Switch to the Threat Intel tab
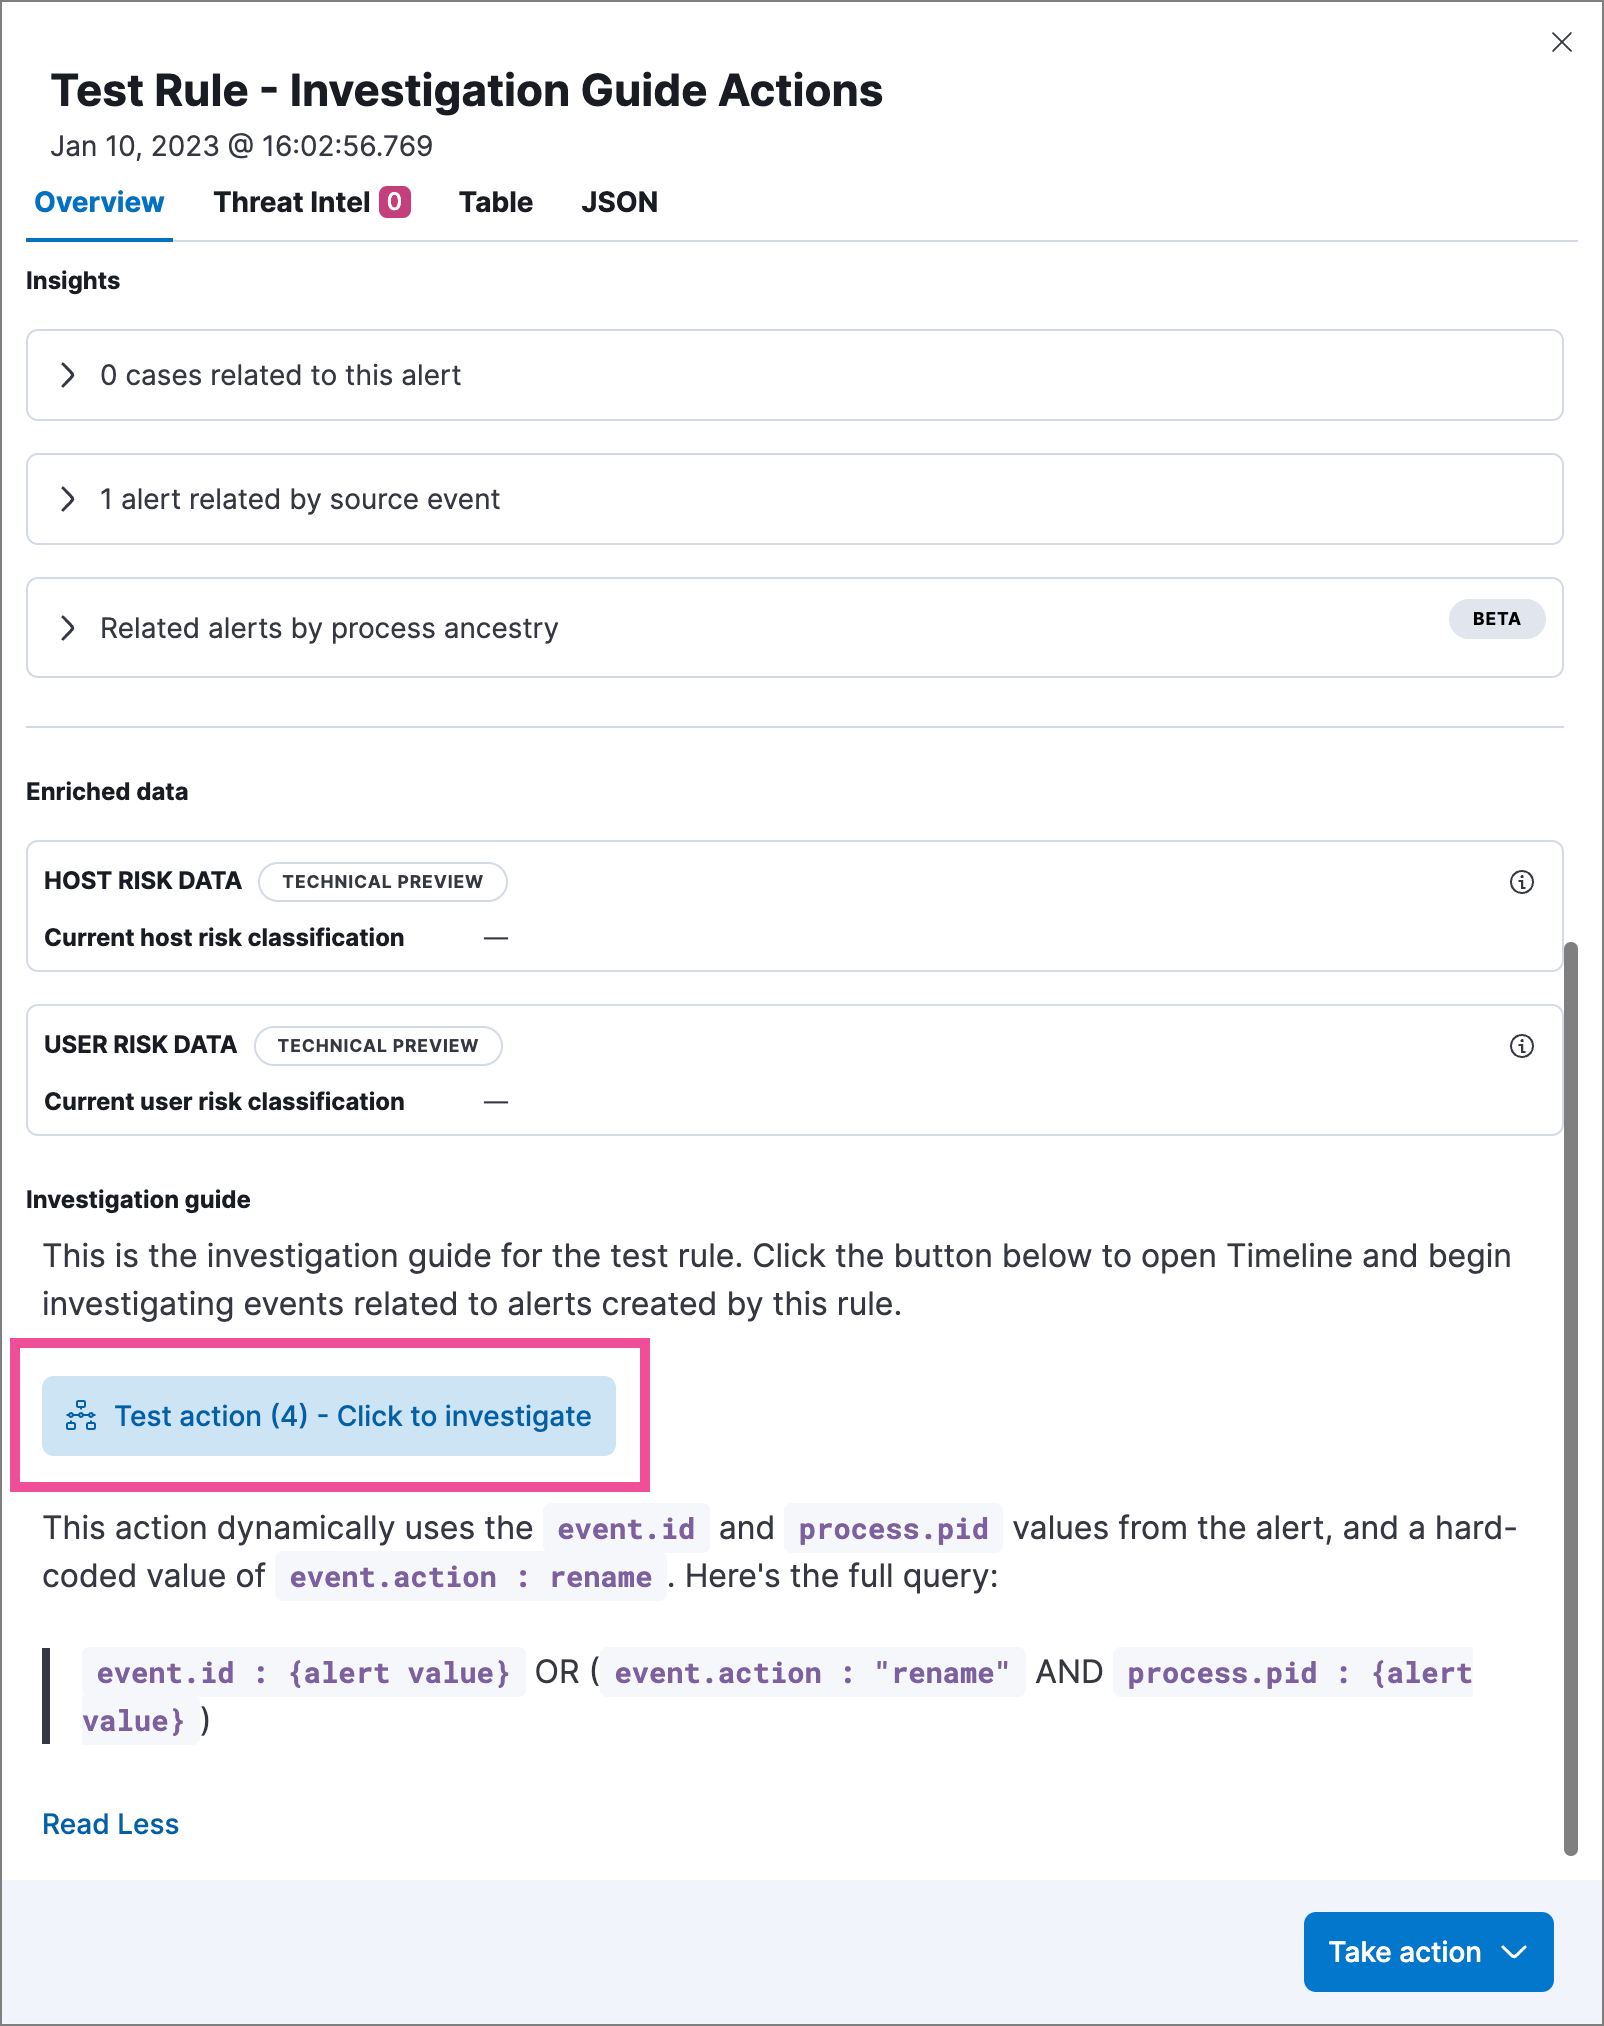 pos(292,202)
